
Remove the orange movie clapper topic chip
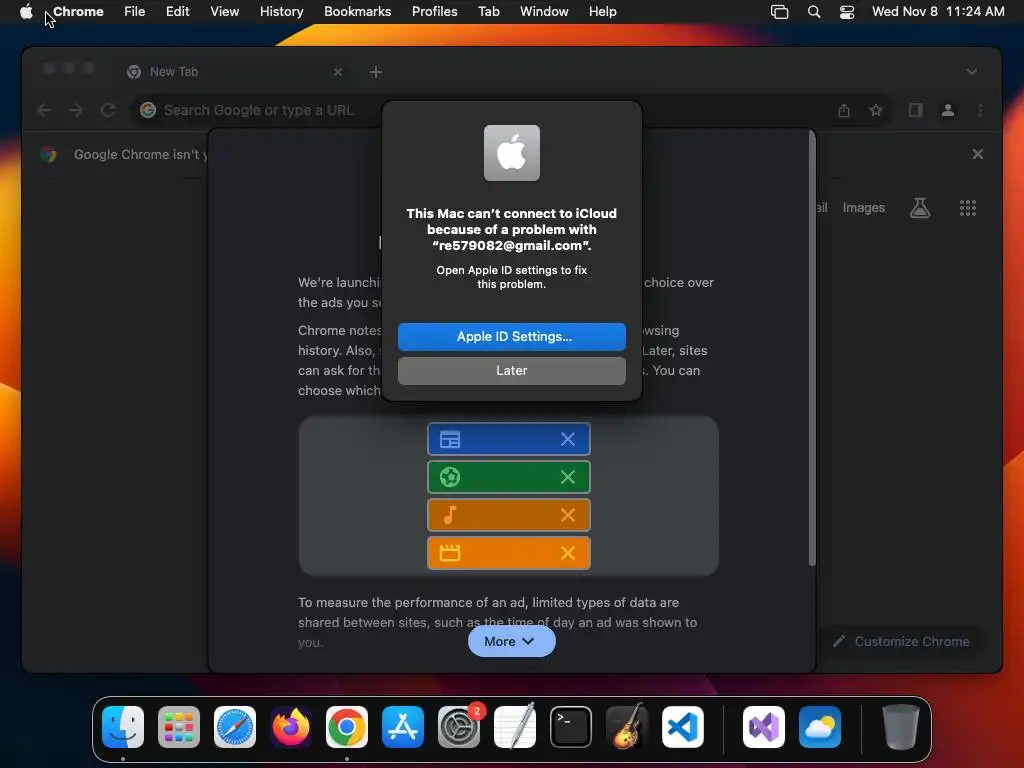point(568,553)
